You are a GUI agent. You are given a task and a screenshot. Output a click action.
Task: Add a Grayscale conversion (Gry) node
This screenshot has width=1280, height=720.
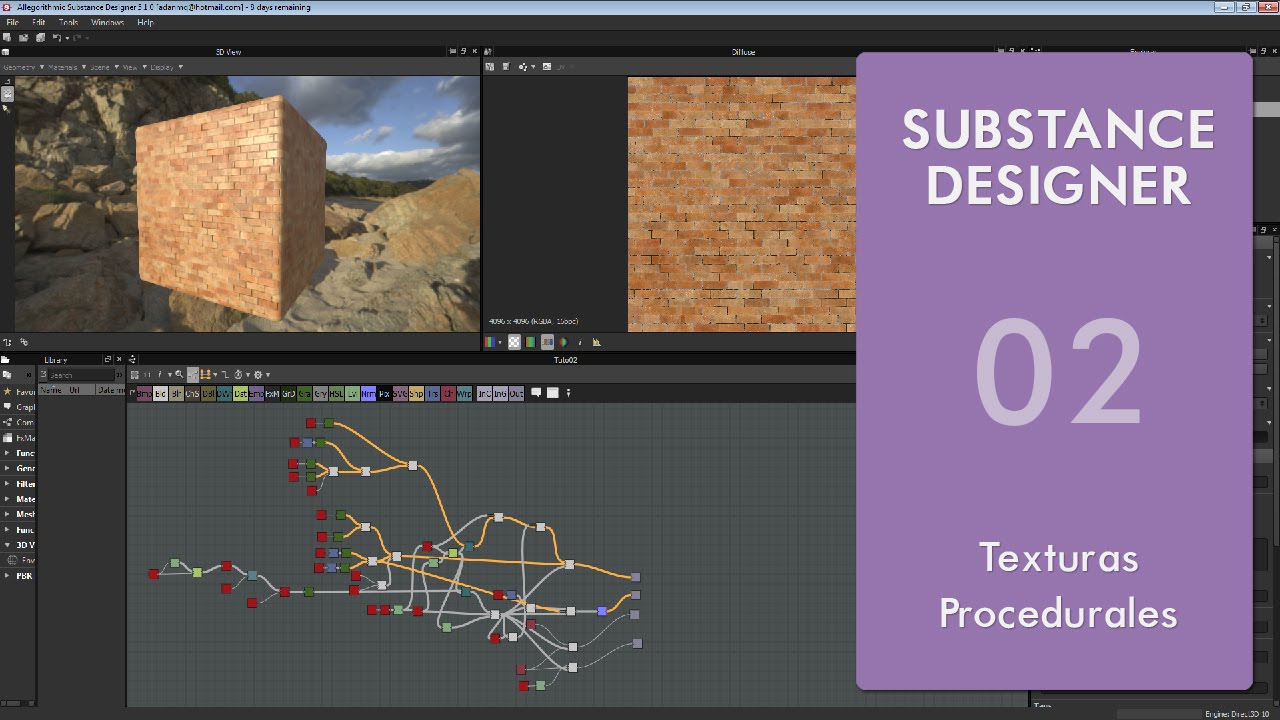pos(321,394)
